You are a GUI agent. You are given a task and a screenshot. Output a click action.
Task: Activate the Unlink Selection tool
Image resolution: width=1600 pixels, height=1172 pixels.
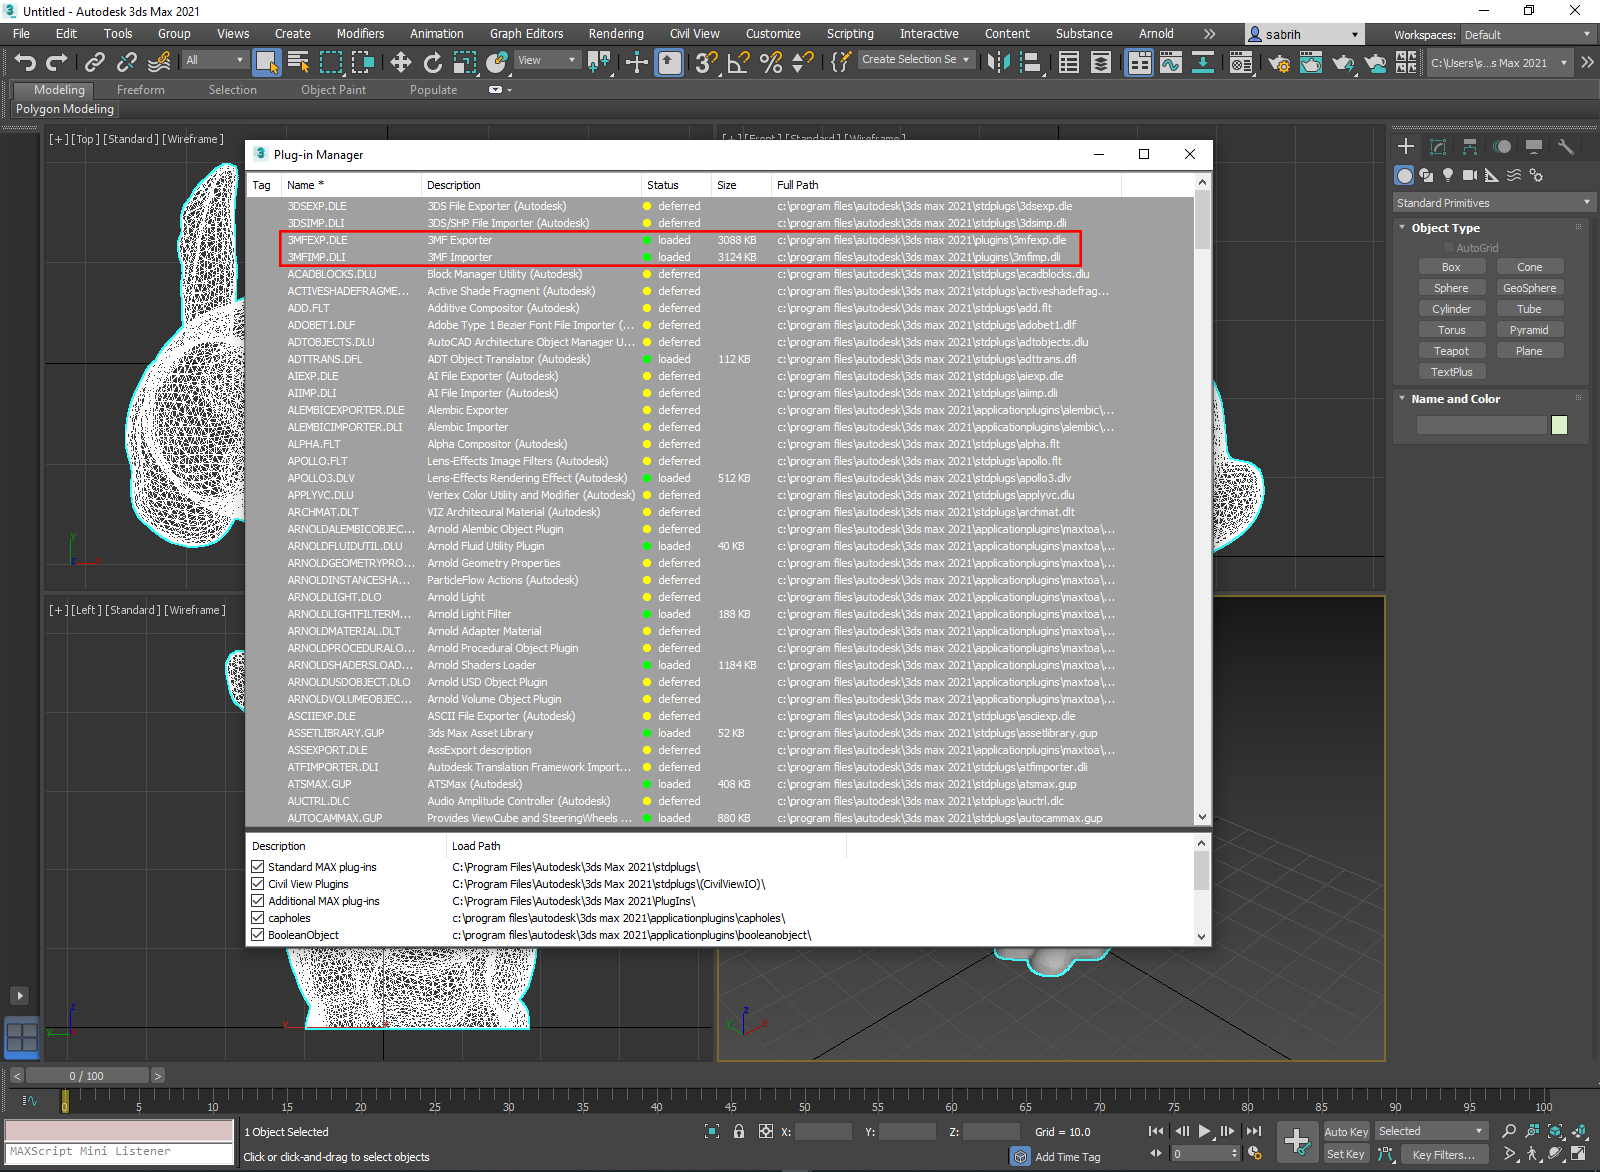coord(127,63)
